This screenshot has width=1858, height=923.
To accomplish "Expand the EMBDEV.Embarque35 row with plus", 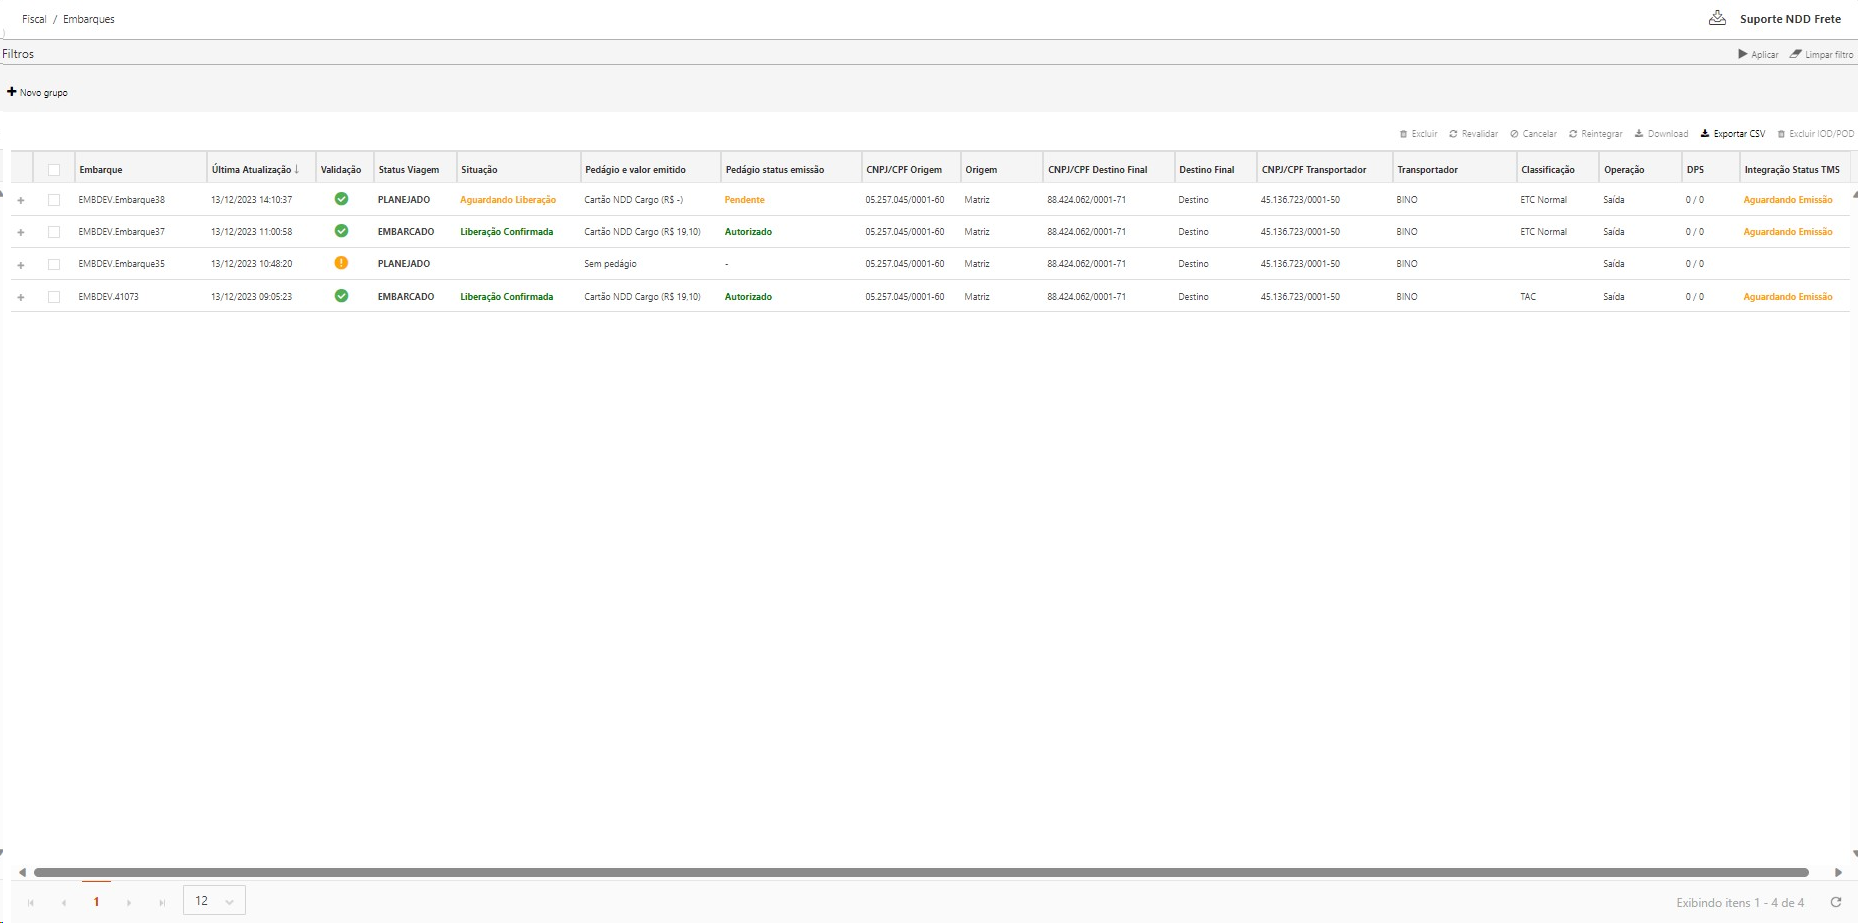I will (x=21, y=265).
